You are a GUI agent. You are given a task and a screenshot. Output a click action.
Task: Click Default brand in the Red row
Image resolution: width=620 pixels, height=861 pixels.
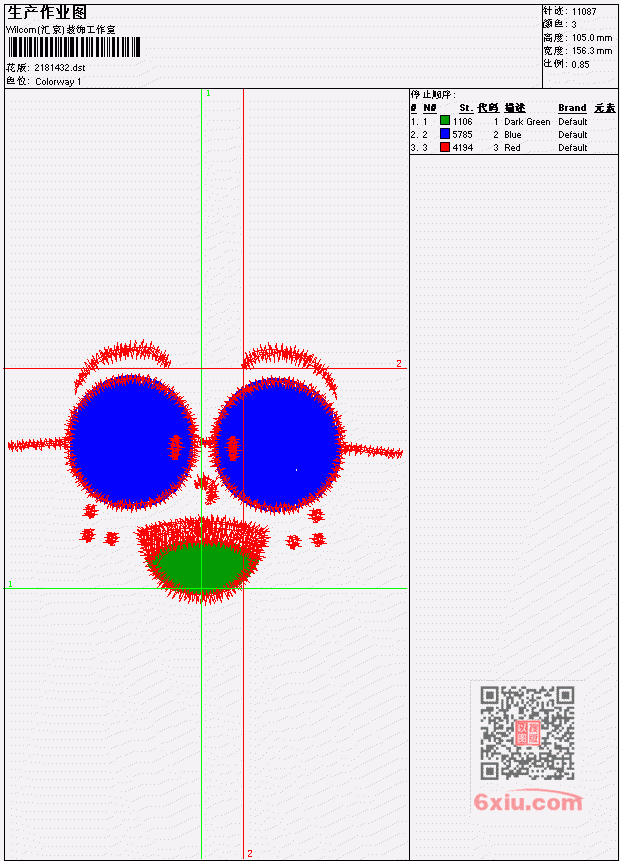click(x=573, y=148)
